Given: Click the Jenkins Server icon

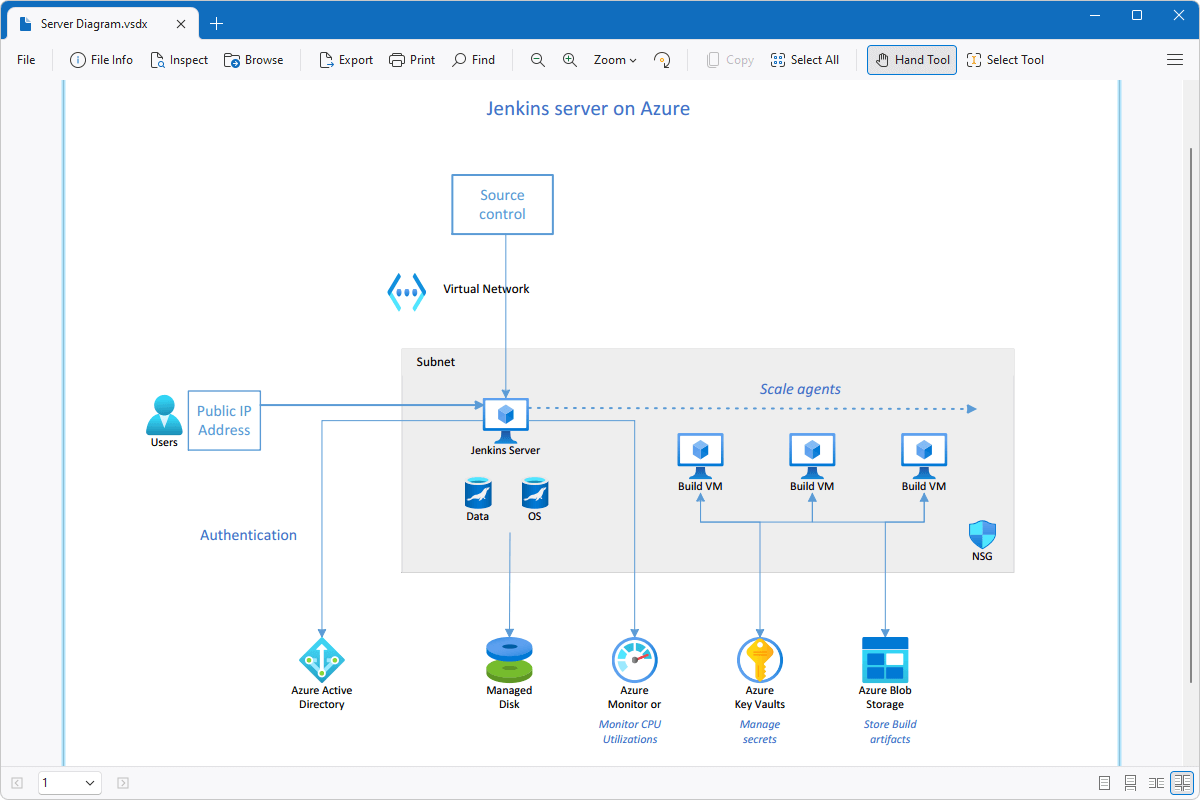Looking at the screenshot, I should coord(506,420).
